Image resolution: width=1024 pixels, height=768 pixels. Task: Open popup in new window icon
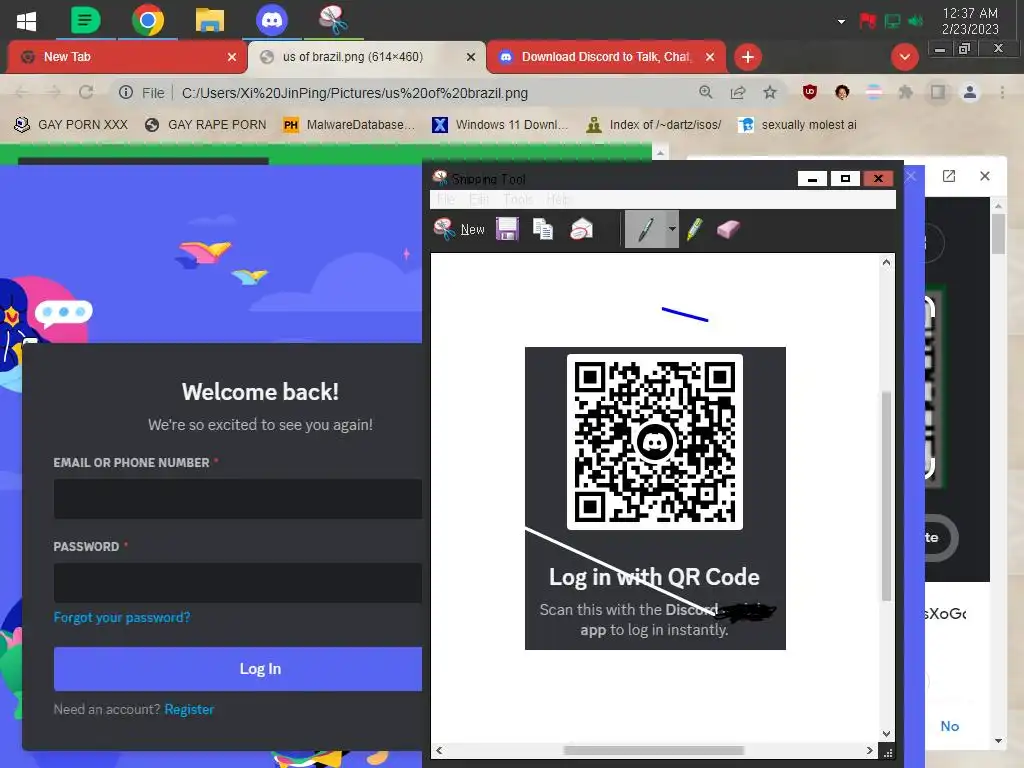pyautogui.click(x=949, y=176)
